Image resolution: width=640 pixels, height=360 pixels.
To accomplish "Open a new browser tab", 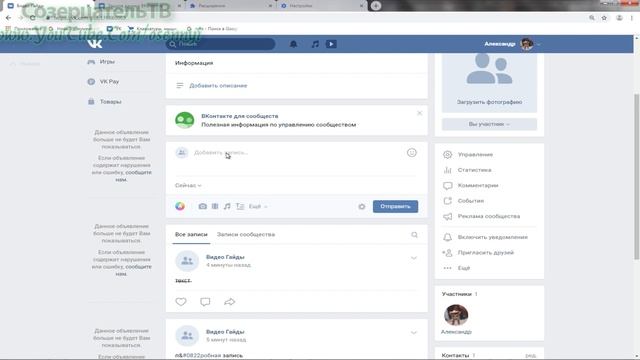I will (x=376, y=6).
